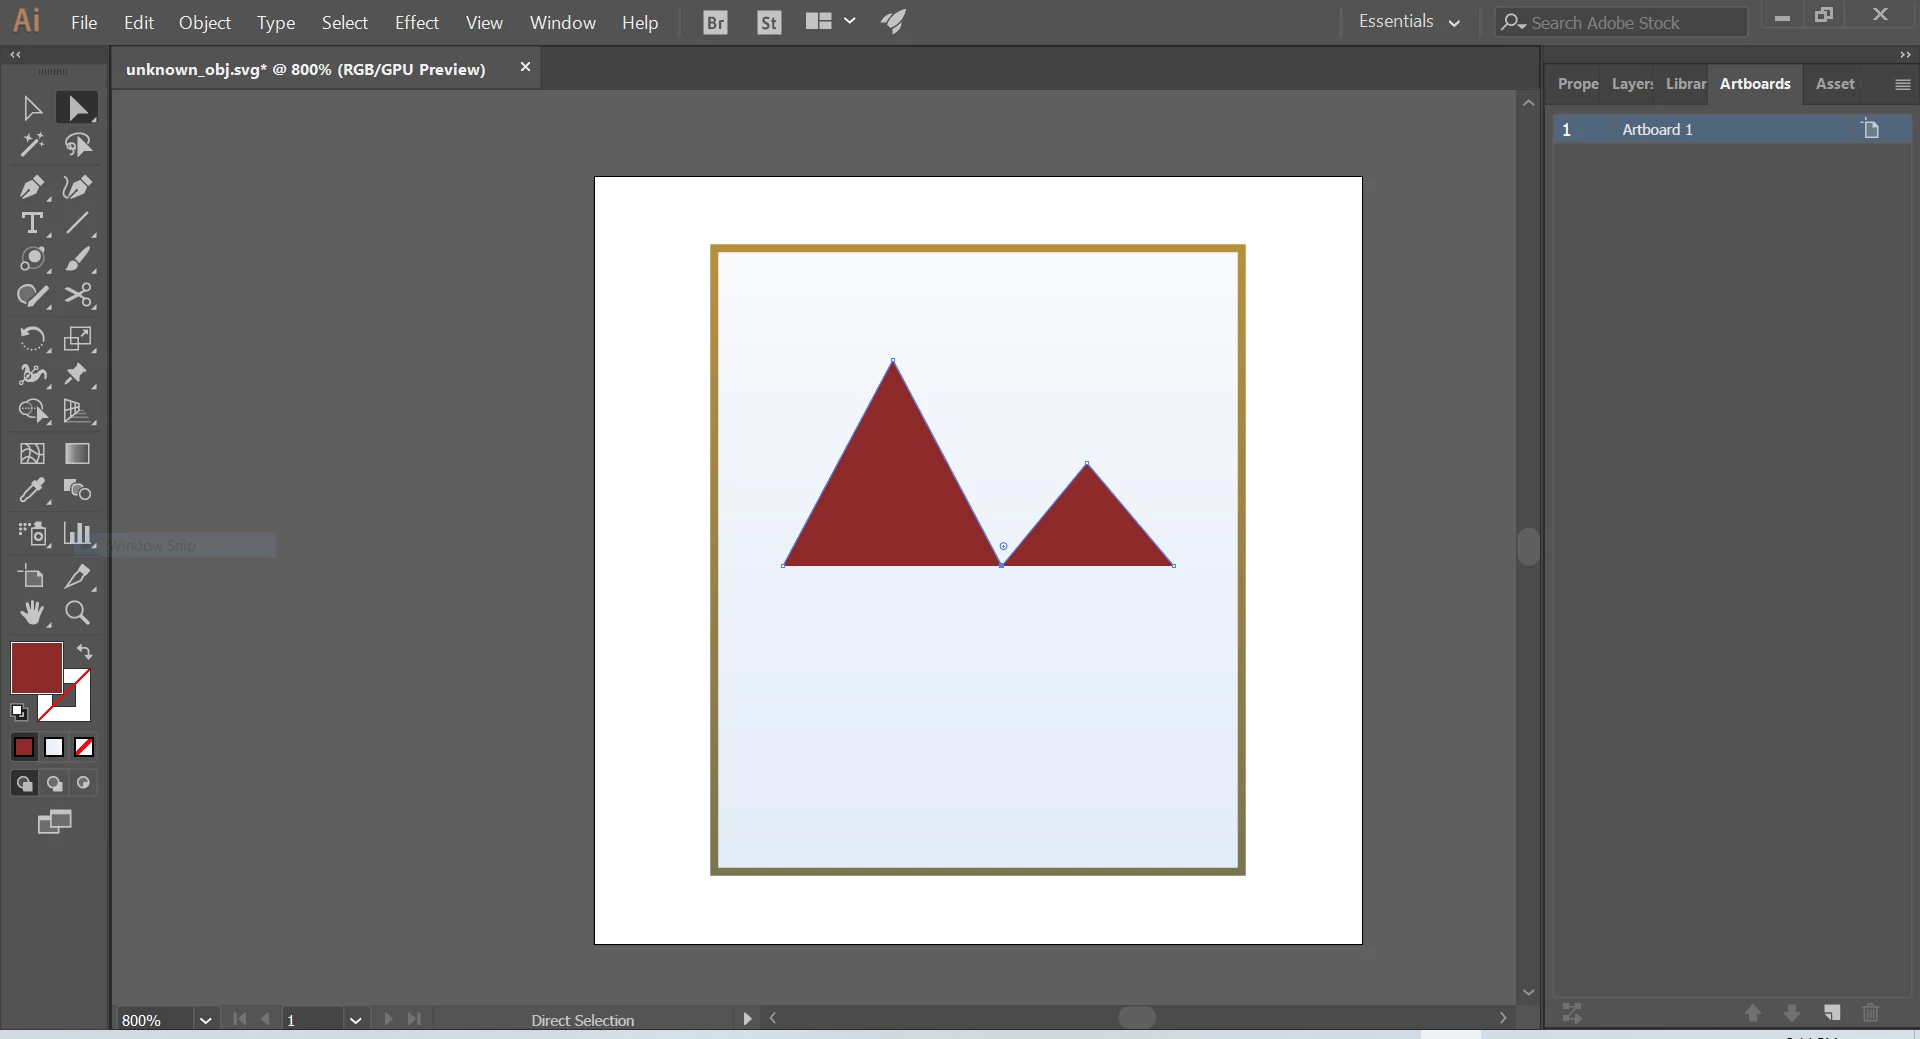Click the Search Adobe Stock field
The width and height of the screenshot is (1920, 1039).
click(1622, 22)
